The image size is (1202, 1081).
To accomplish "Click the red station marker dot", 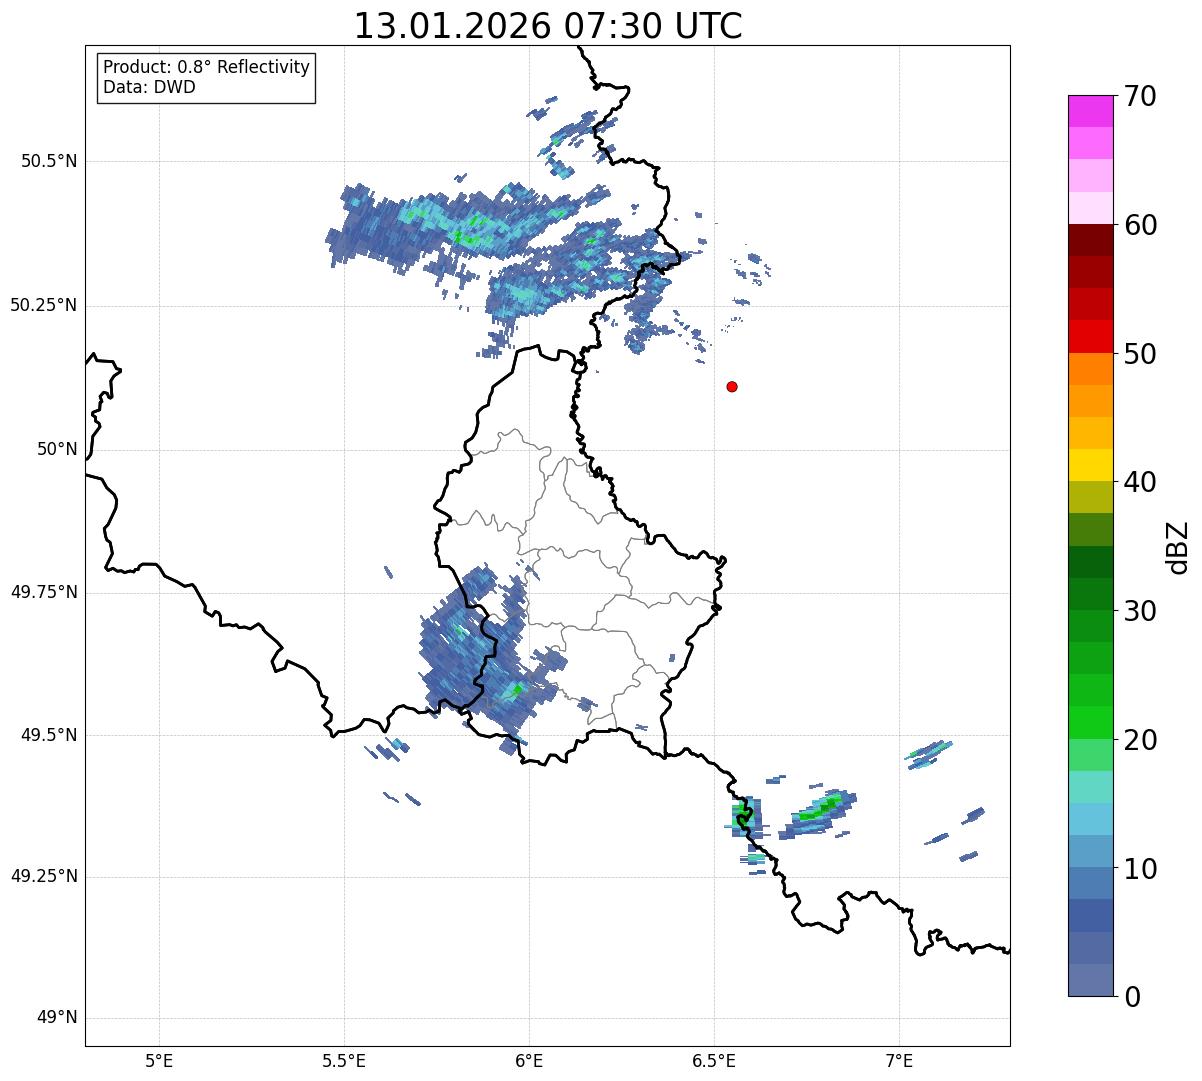I will [x=732, y=386].
